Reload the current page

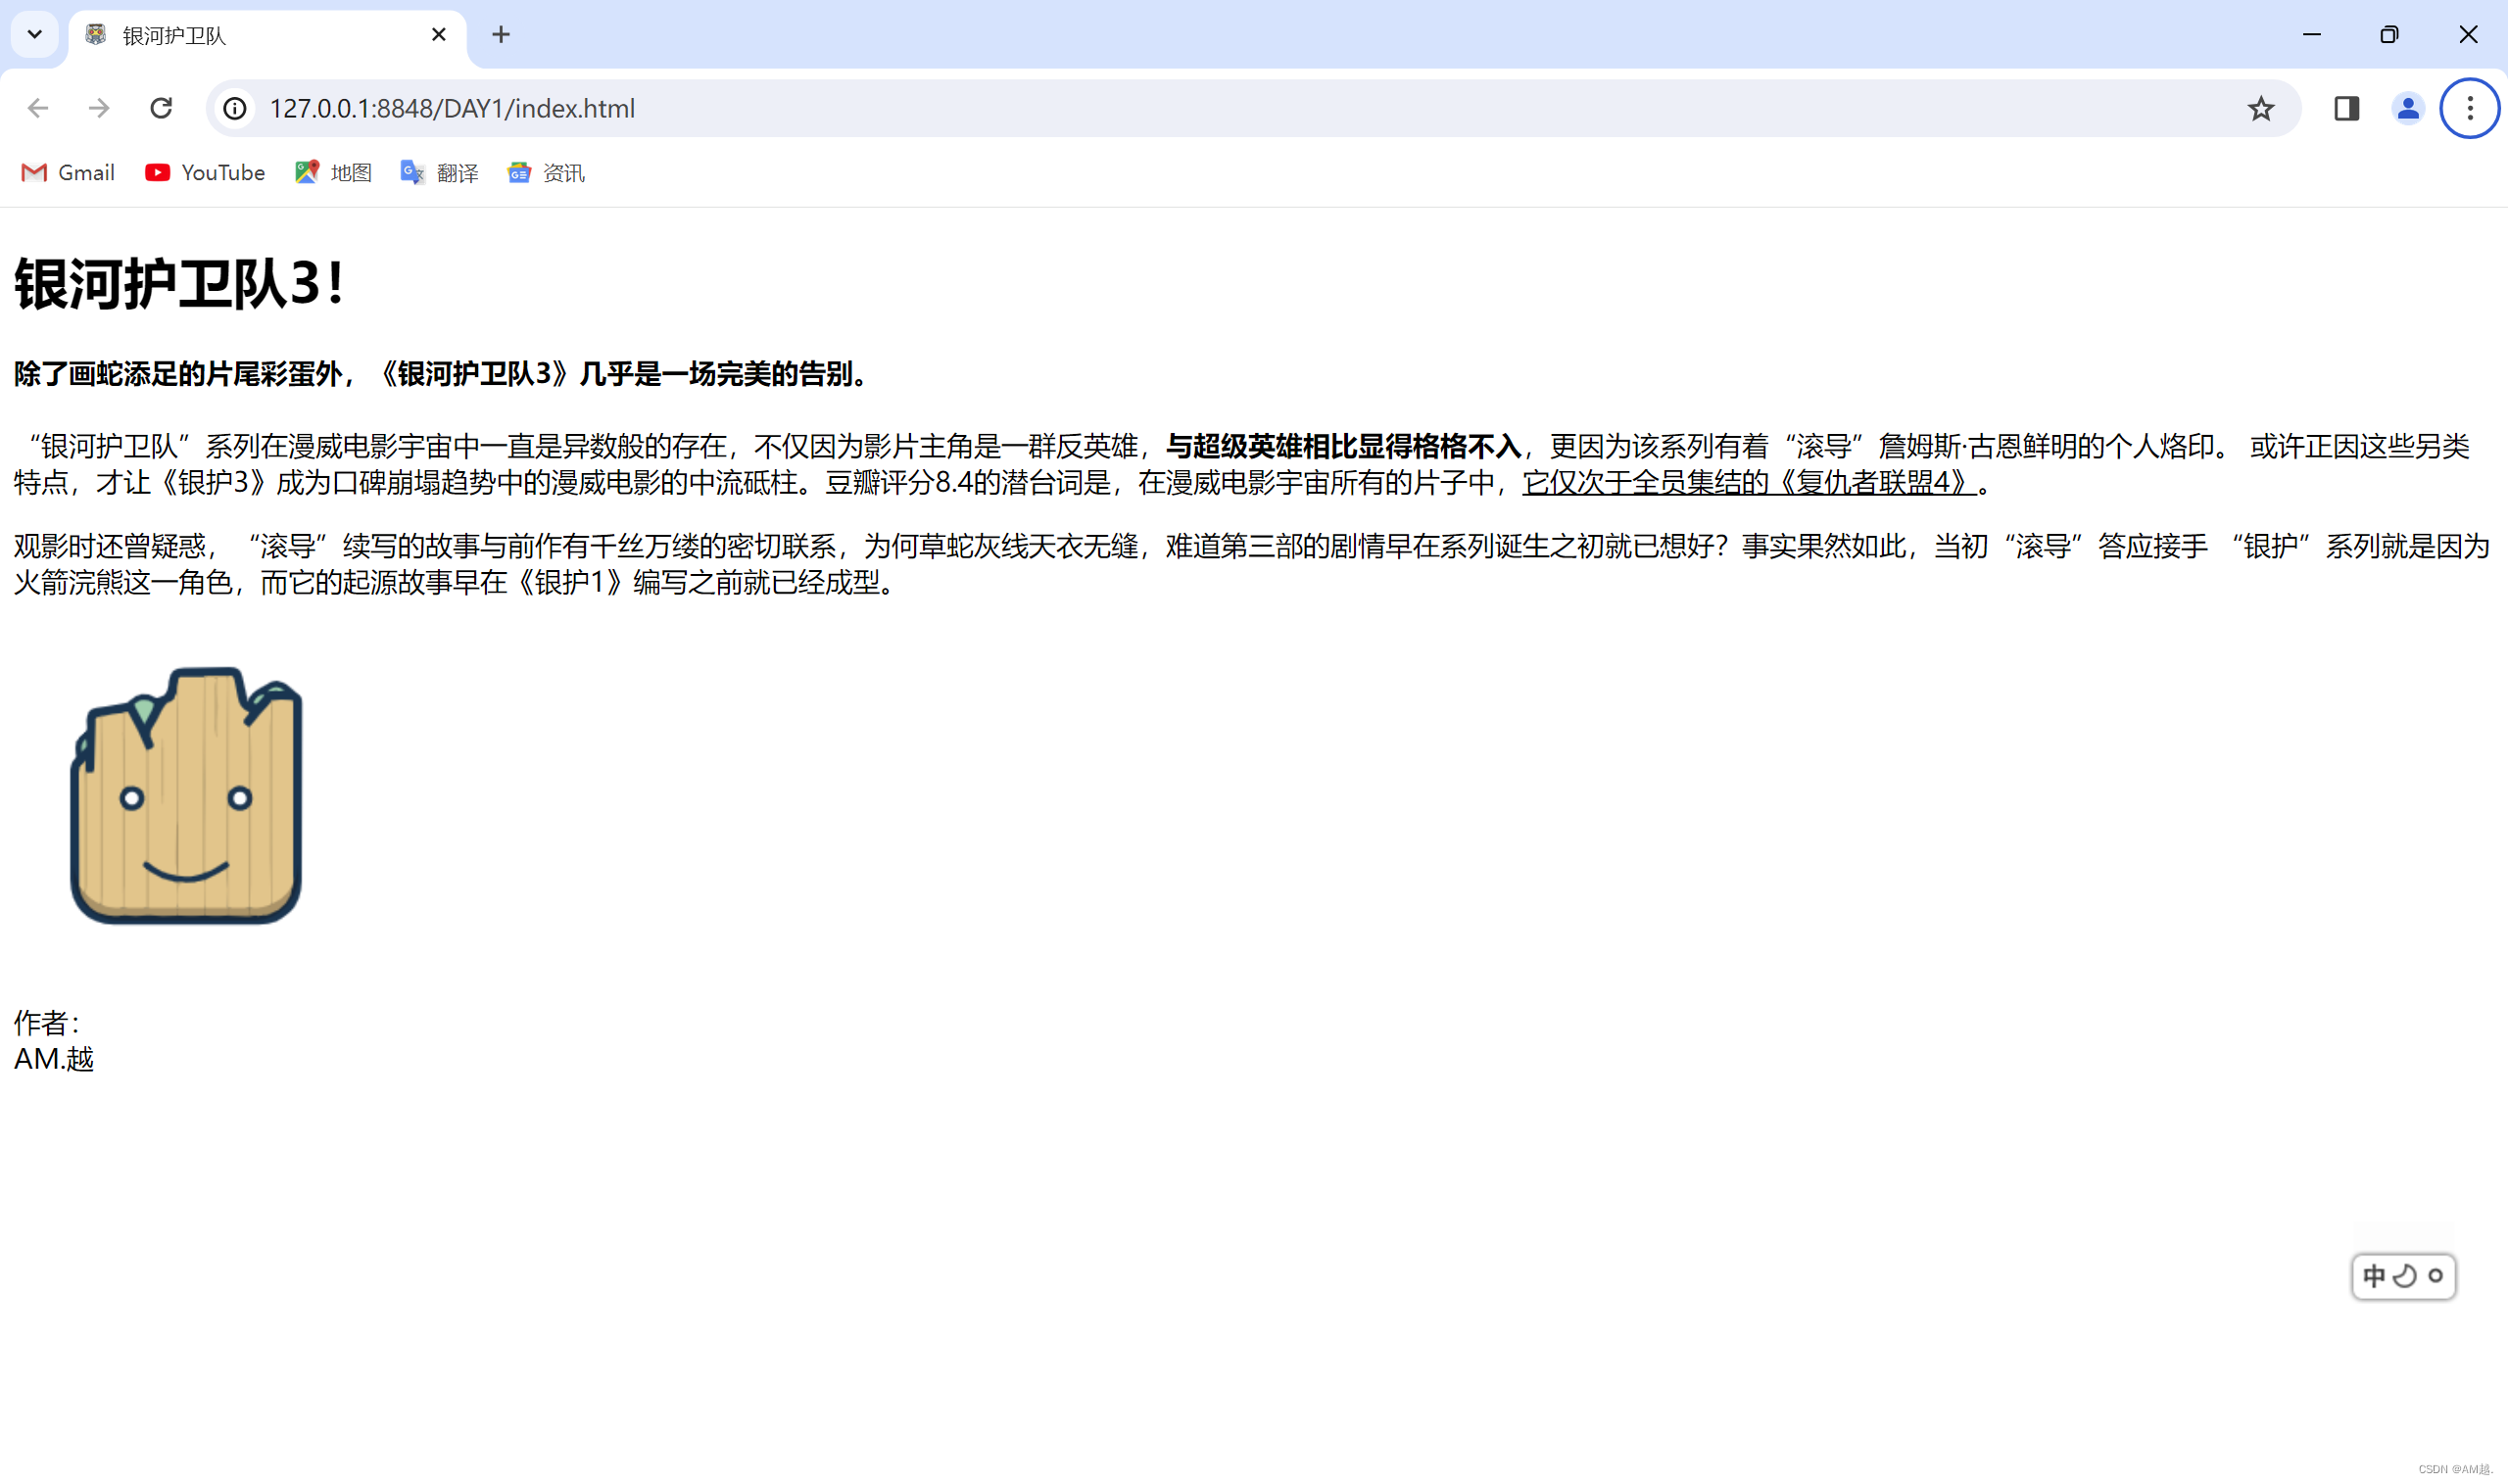161,108
